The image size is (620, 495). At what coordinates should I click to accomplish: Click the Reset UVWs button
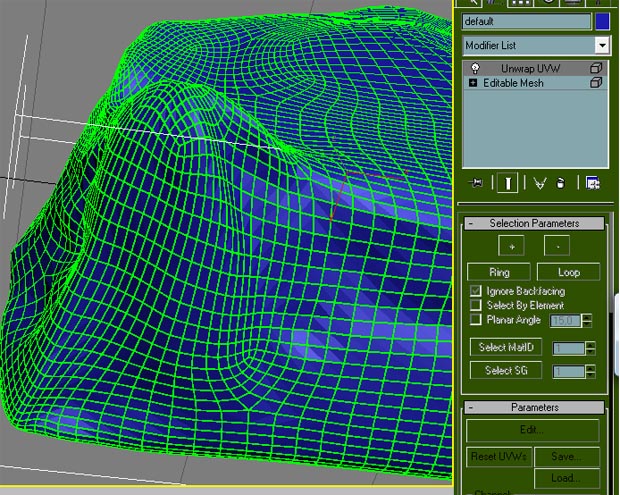[499, 457]
